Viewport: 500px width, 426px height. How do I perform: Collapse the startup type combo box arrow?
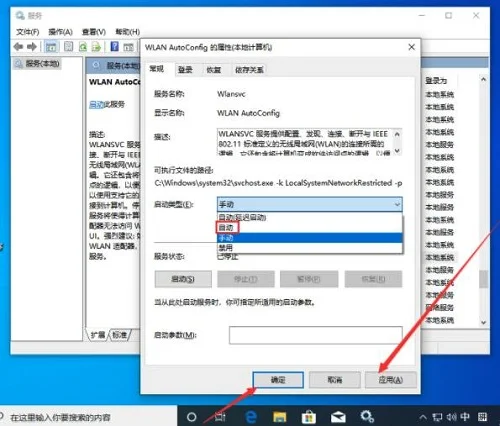(x=397, y=204)
